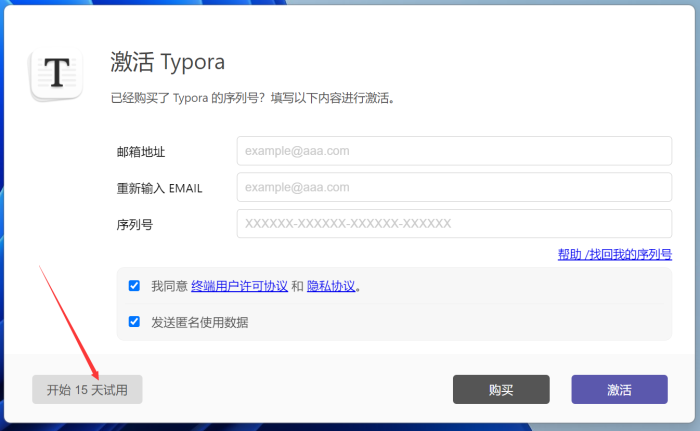The width and height of the screenshot is (700, 431).
Task: Open the 终端用户许可协议 link
Action: click(239, 286)
